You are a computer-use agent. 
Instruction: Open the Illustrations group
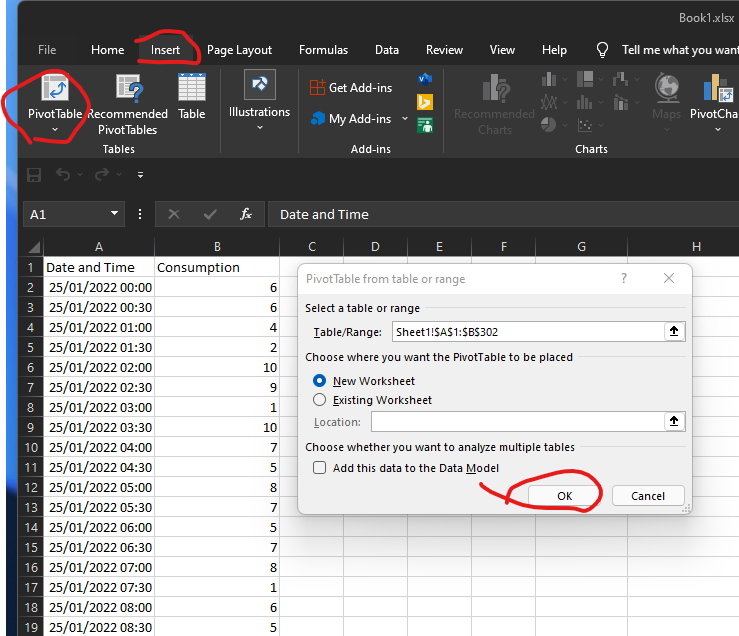click(x=259, y=100)
